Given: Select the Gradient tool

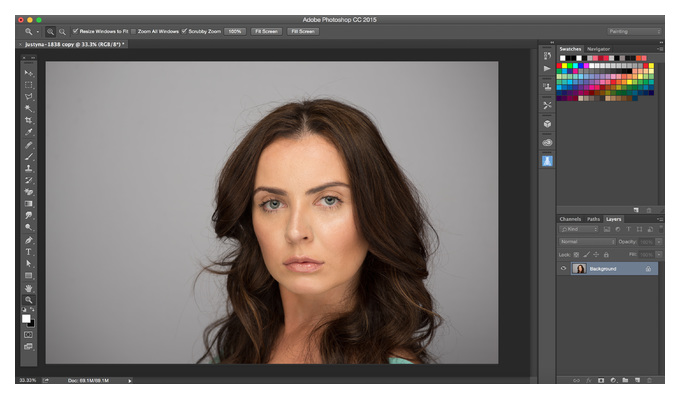Looking at the screenshot, I should 29,203.
